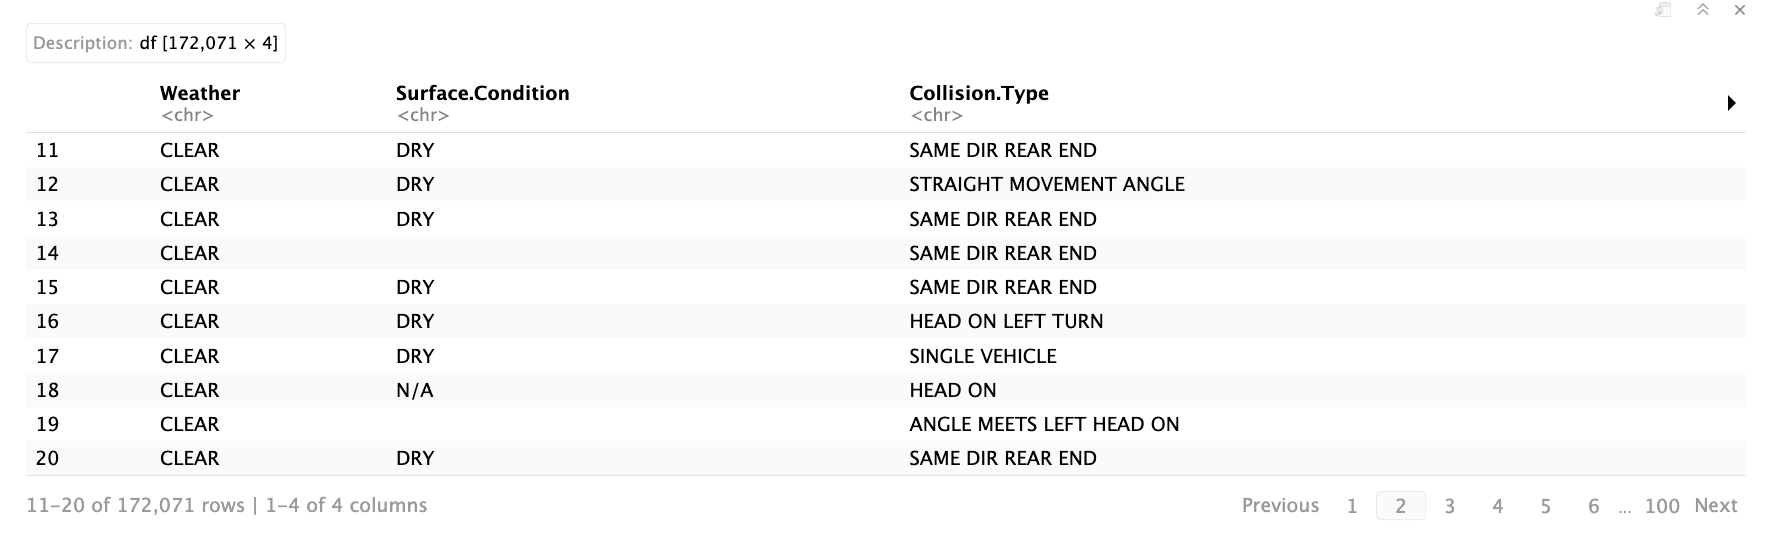Select page 2 in pagination
Viewport: 1766px width, 536px height.
[x=1401, y=506]
